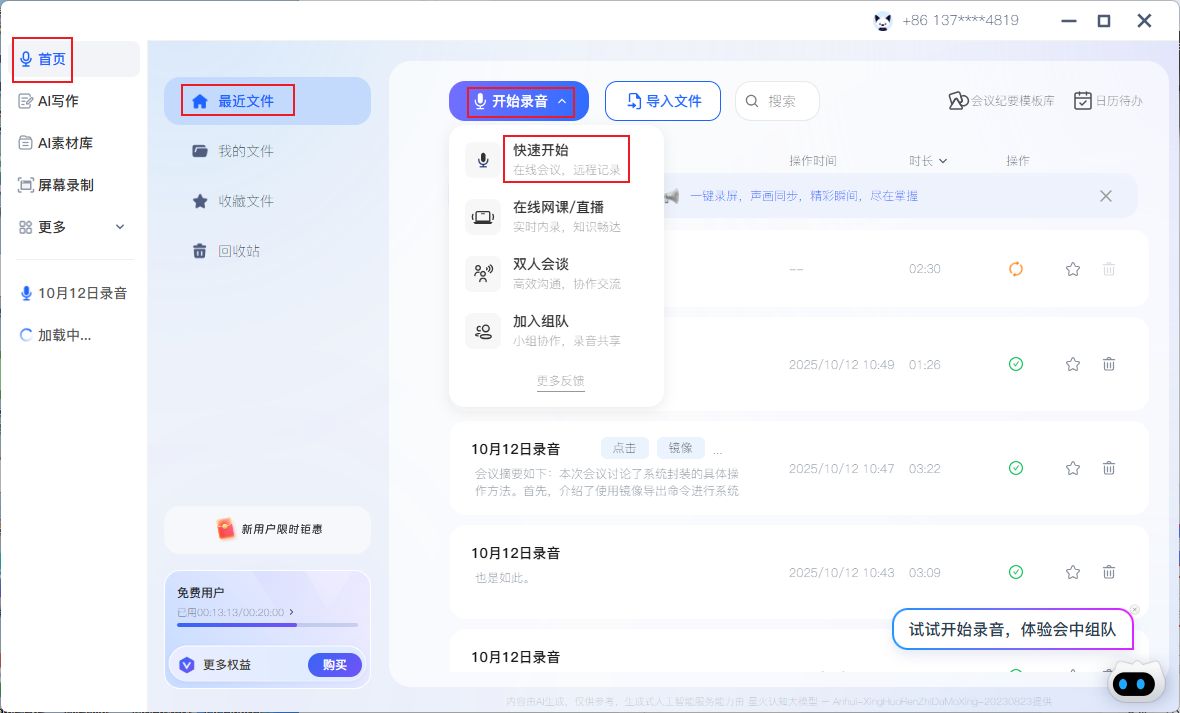Click the free usage time progress bar
Screen dimensions: 1180x713
point(267,624)
